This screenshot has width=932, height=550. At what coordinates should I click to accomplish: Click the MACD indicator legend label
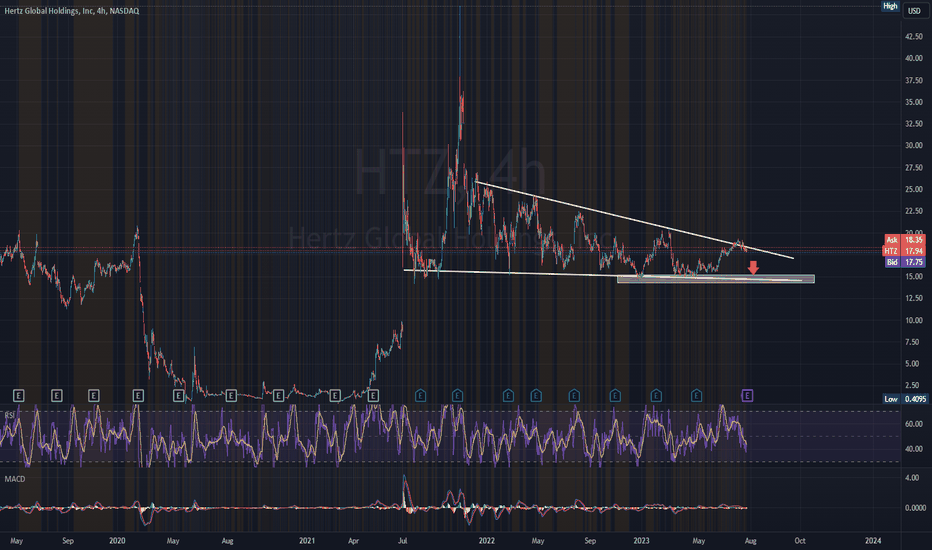pos(15,479)
